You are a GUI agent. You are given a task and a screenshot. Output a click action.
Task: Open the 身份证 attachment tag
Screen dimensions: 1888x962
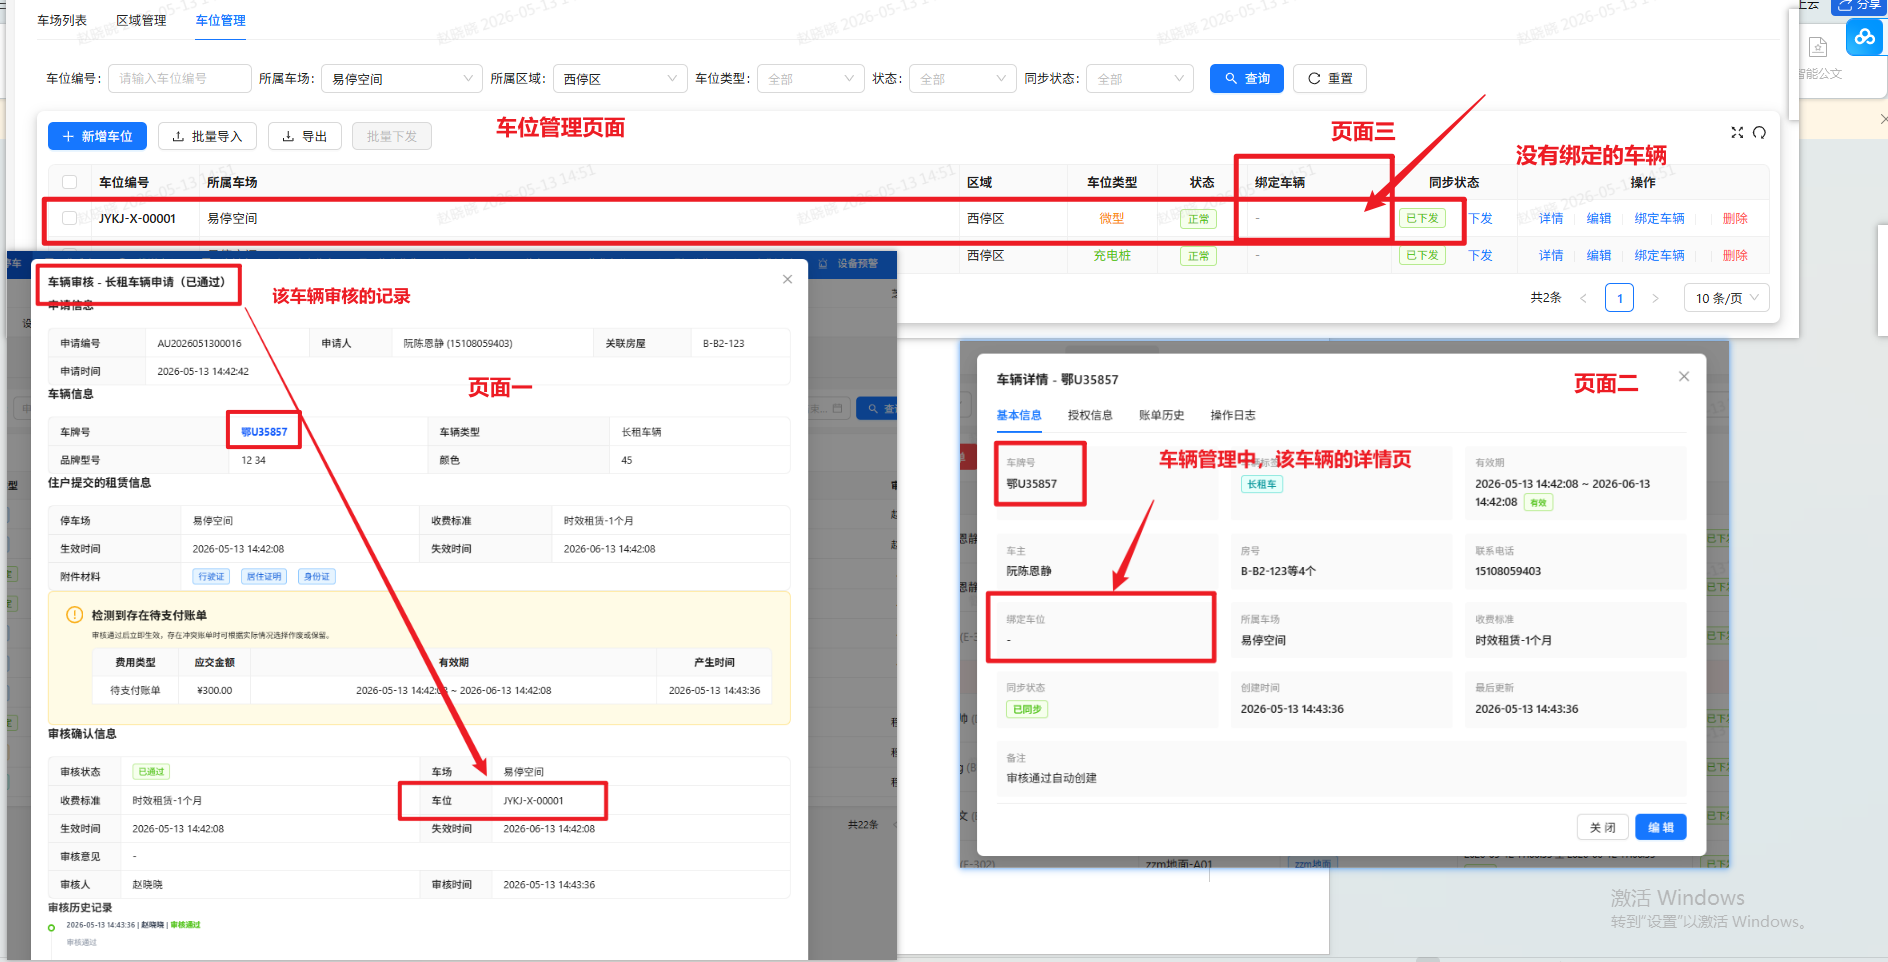pyautogui.click(x=317, y=577)
